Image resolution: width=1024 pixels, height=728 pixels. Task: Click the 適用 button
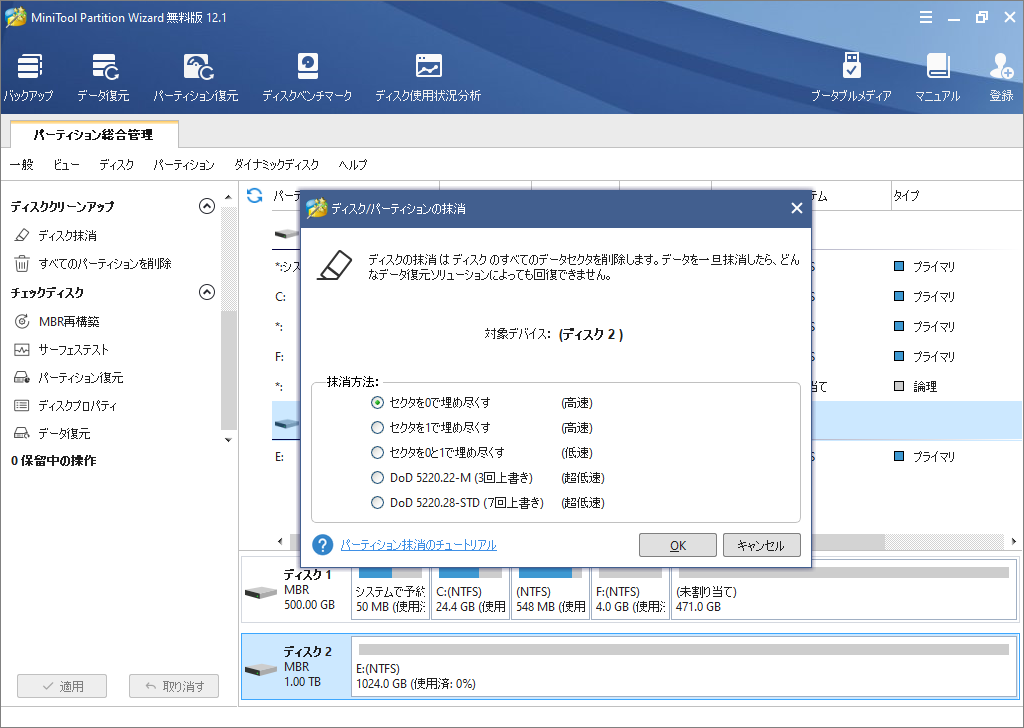pyautogui.click(x=62, y=686)
